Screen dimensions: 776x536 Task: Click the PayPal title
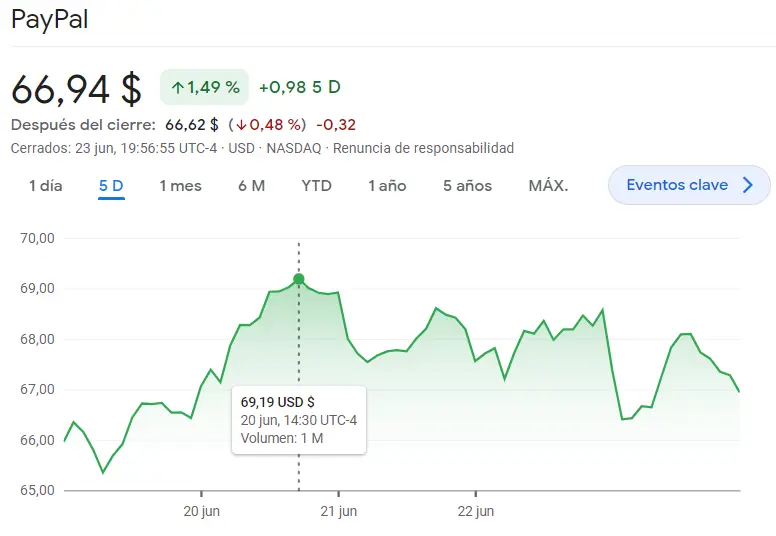coord(49,20)
